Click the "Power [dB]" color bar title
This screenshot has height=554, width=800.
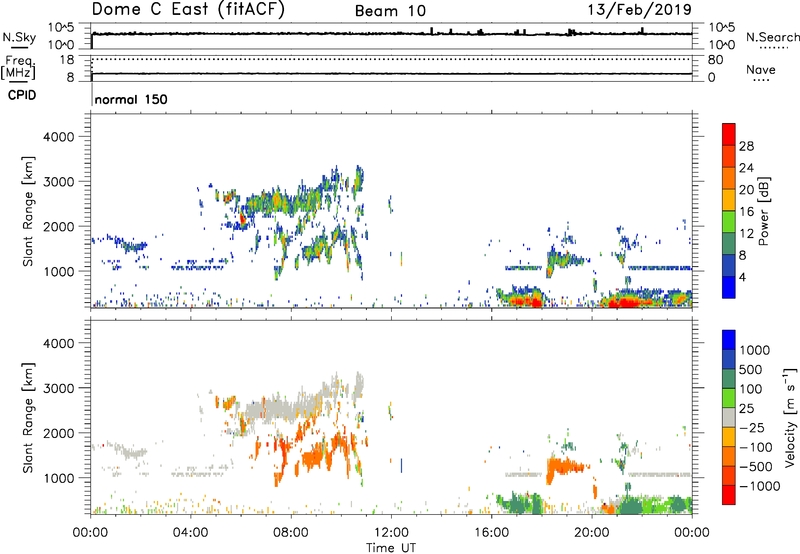tap(764, 211)
